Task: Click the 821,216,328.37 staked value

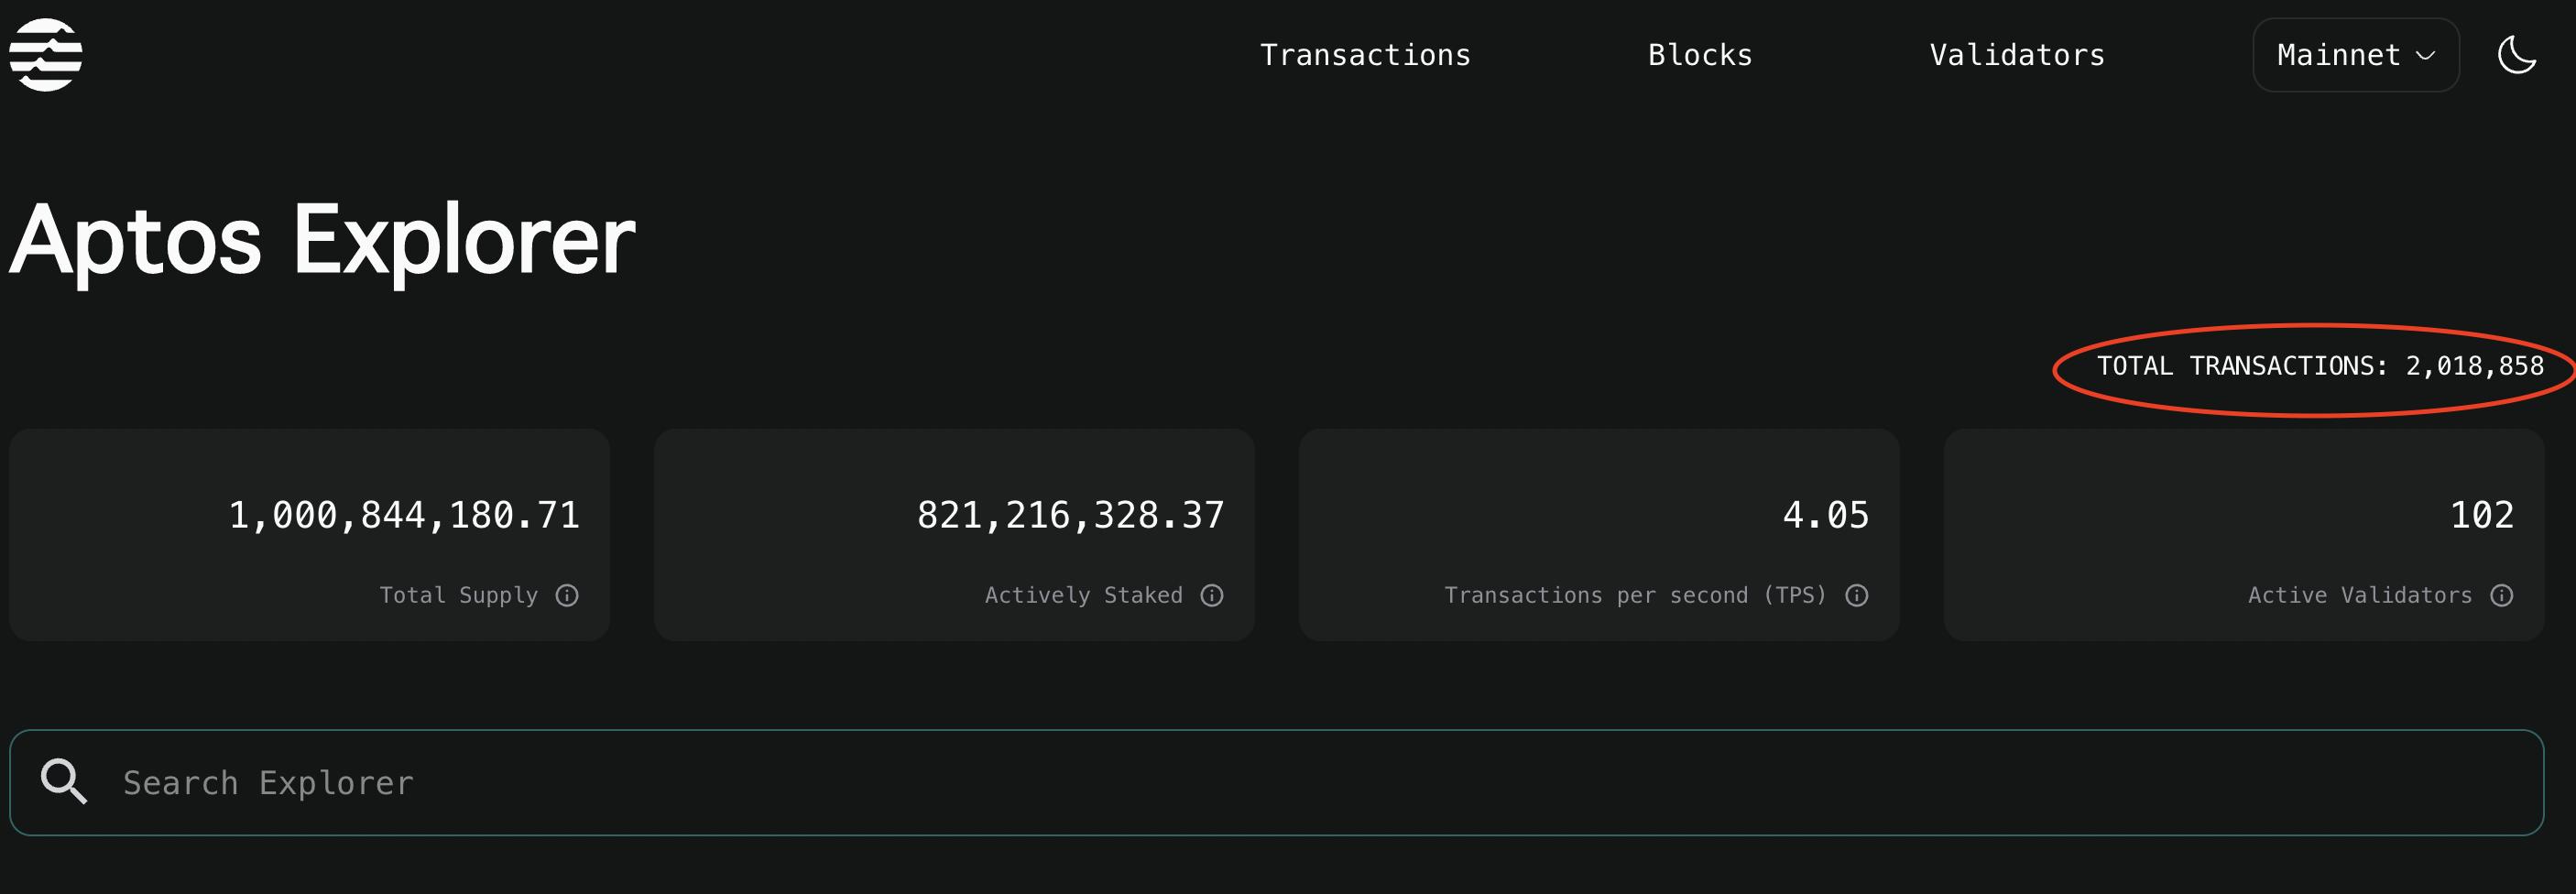Action: tap(1070, 516)
